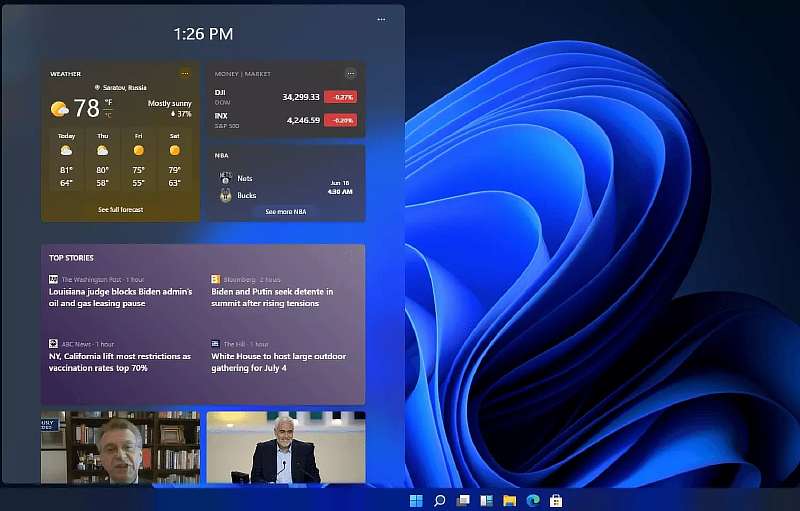The width and height of the screenshot is (800, 511).
Task: Open Microsoft Store from the taskbar
Action: [x=556, y=500]
